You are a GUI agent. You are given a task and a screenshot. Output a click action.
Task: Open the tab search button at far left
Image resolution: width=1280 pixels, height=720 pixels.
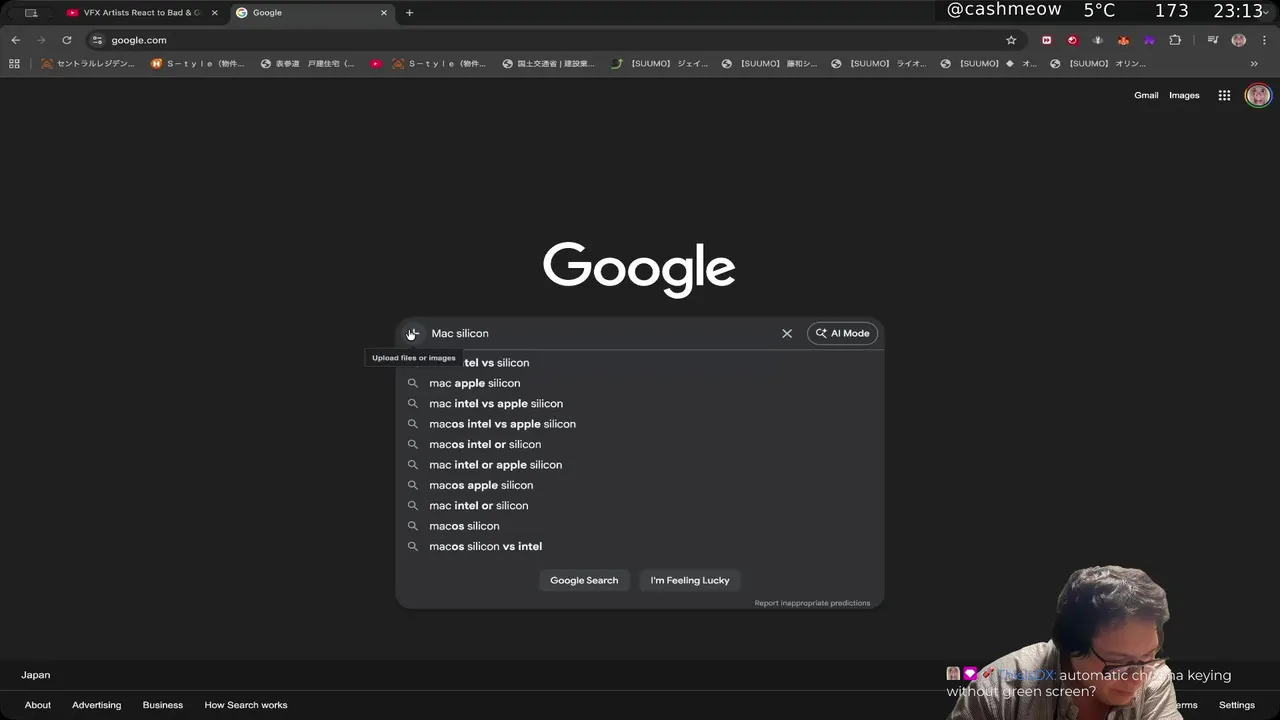[31, 13]
